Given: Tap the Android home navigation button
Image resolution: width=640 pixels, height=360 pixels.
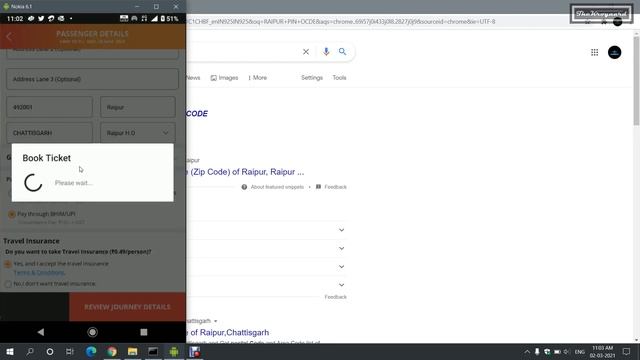Looking at the screenshot, I should [93, 332].
